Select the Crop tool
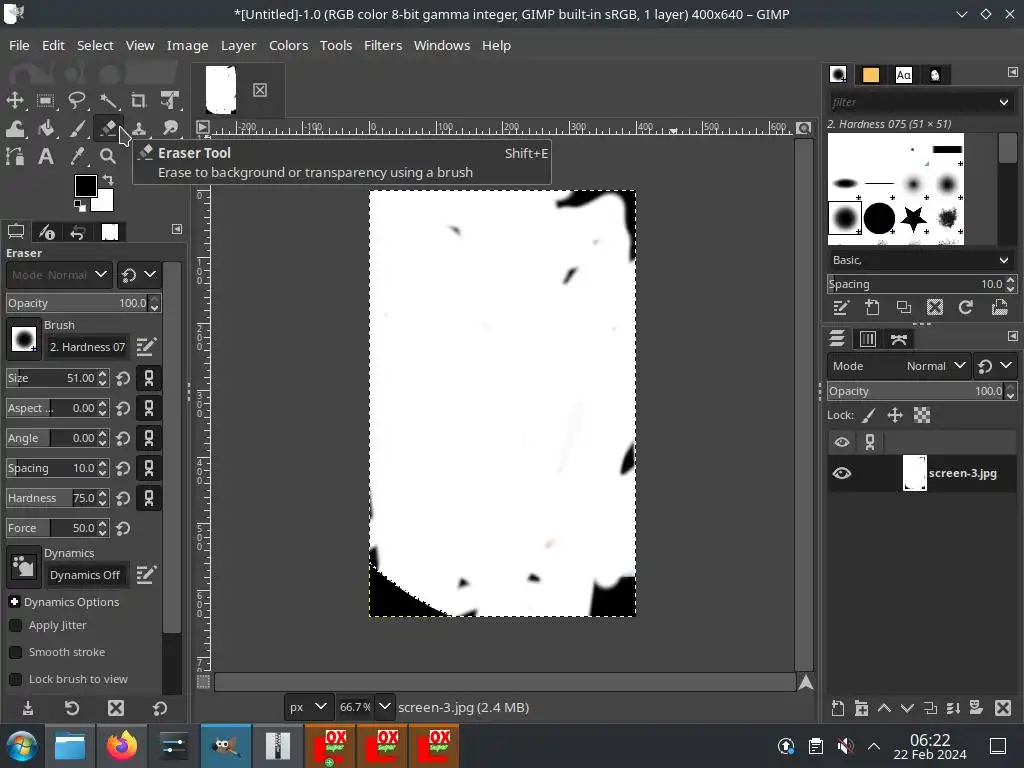1024x768 pixels. [138, 100]
